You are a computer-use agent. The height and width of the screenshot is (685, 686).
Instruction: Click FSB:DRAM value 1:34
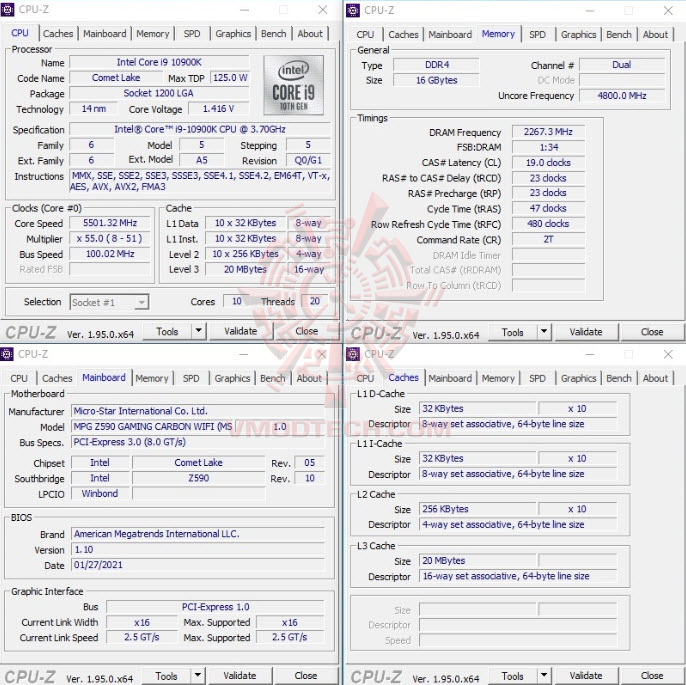(x=548, y=147)
